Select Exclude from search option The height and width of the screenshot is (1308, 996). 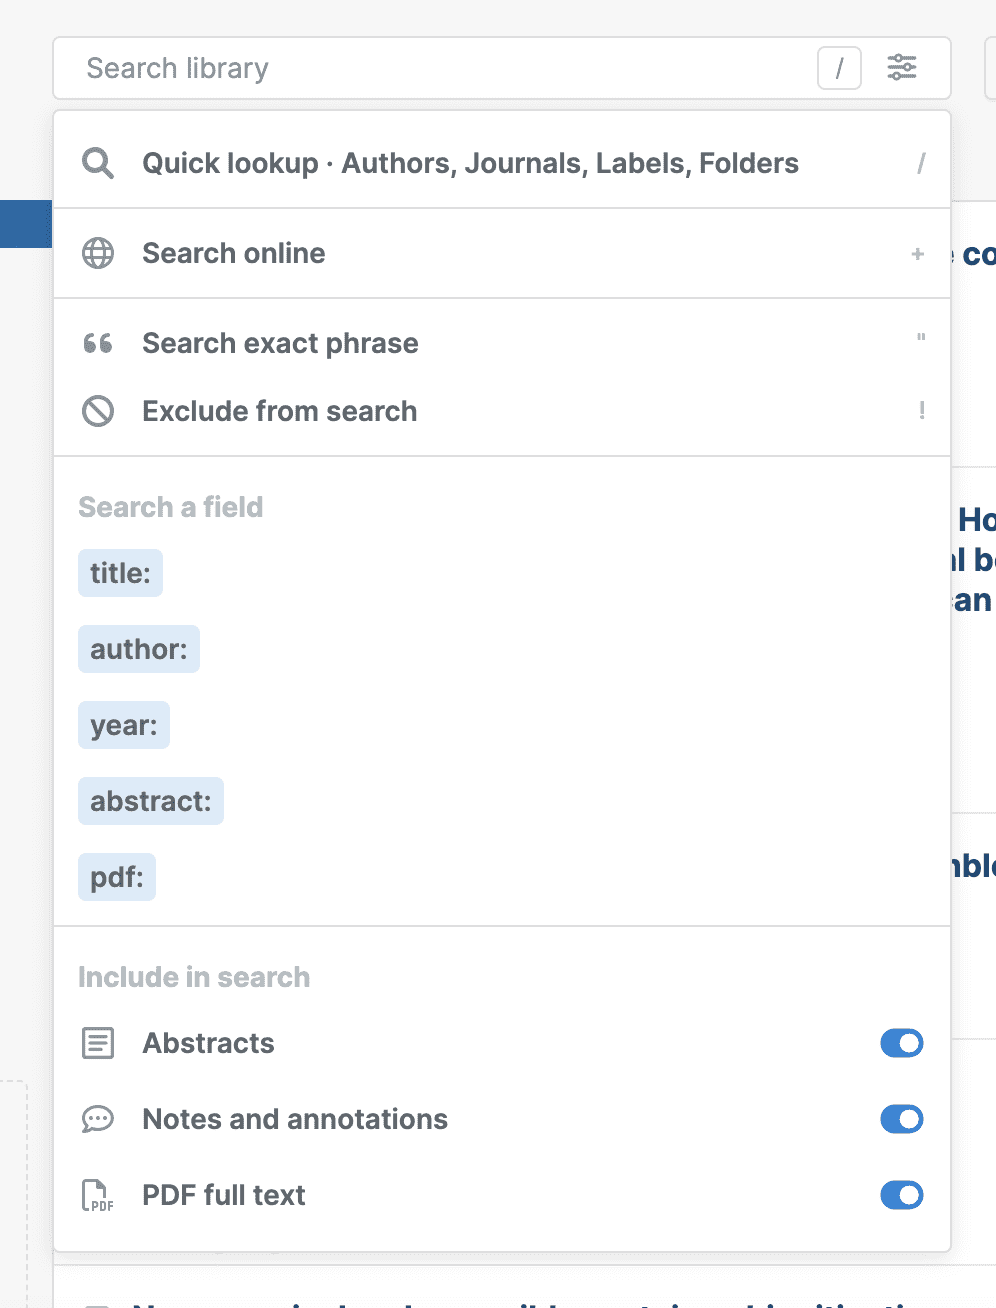tap(279, 411)
